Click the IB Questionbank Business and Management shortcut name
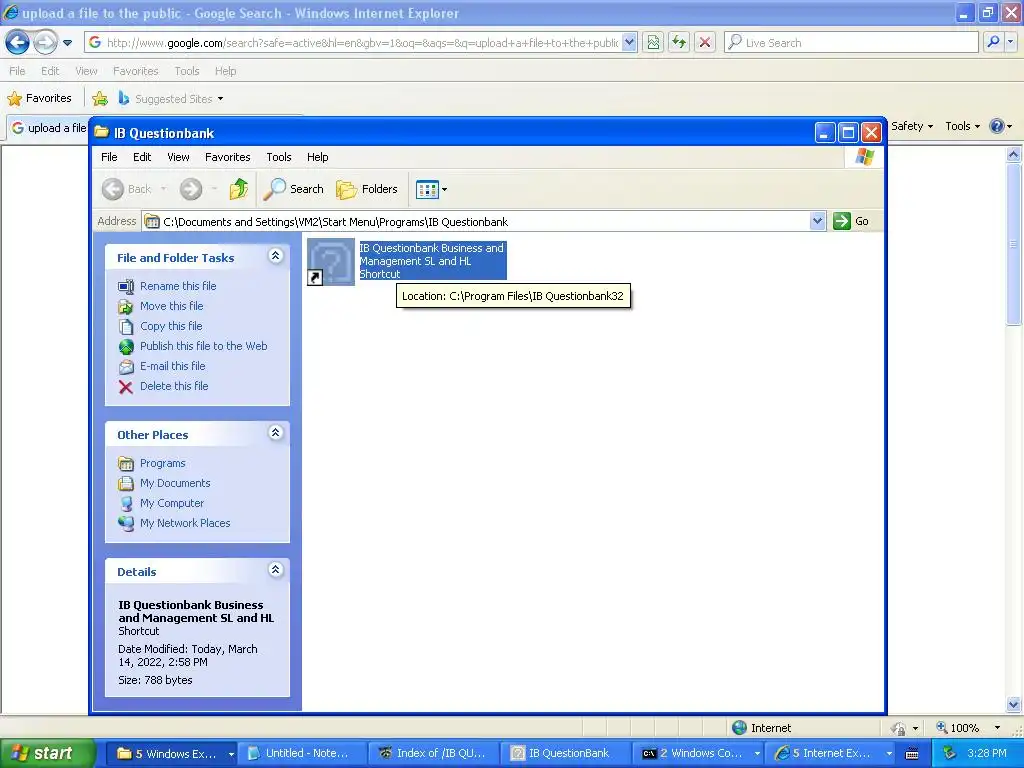 pyautogui.click(x=432, y=261)
